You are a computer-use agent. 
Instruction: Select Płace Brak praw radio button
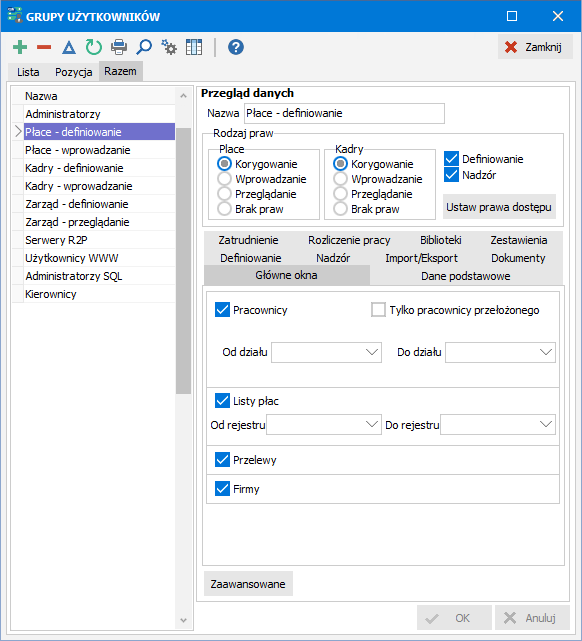[x=224, y=209]
